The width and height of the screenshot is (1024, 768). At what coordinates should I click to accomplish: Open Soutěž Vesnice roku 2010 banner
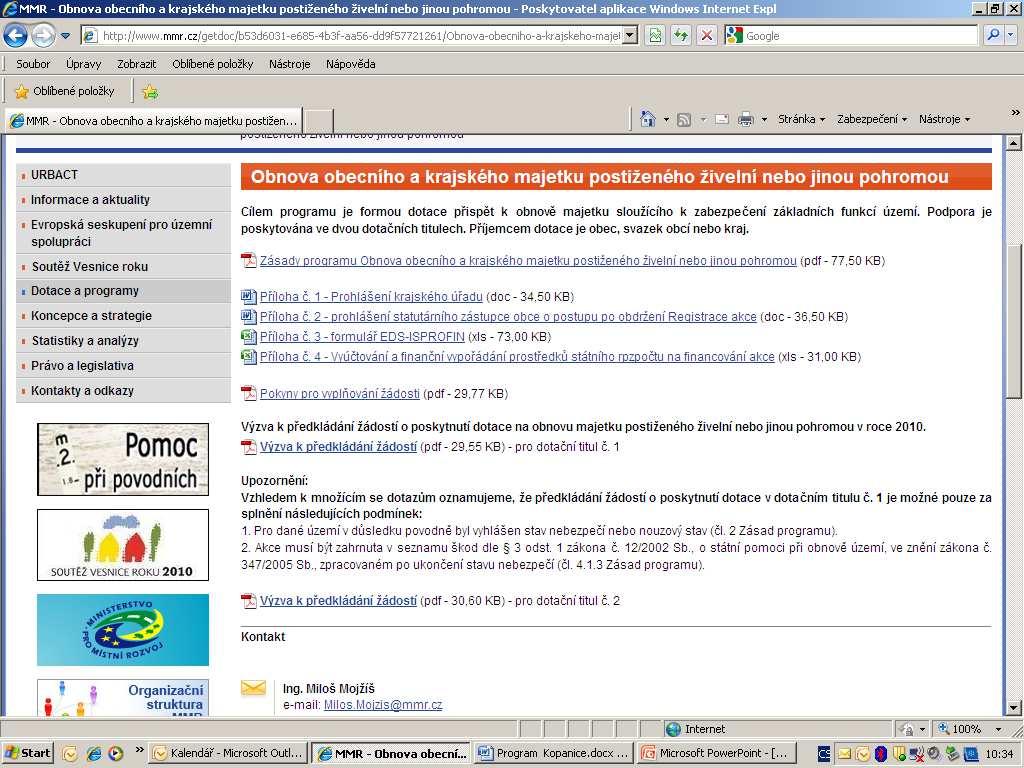[123, 545]
